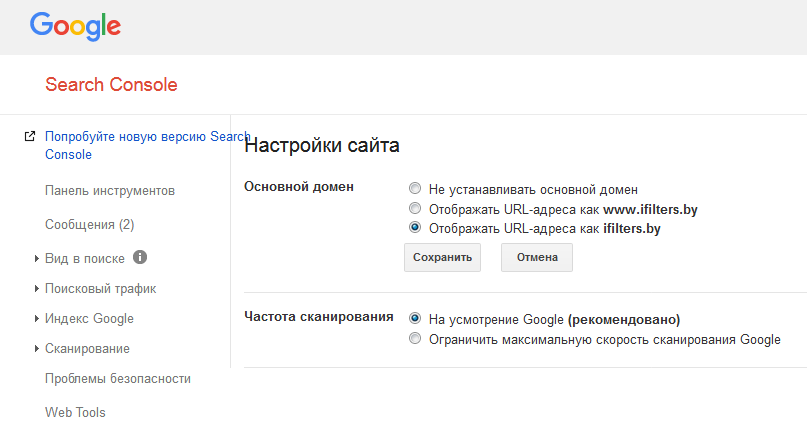Open Проблемы безопасности menu item
This screenshot has height=444, width=807.
(x=118, y=379)
